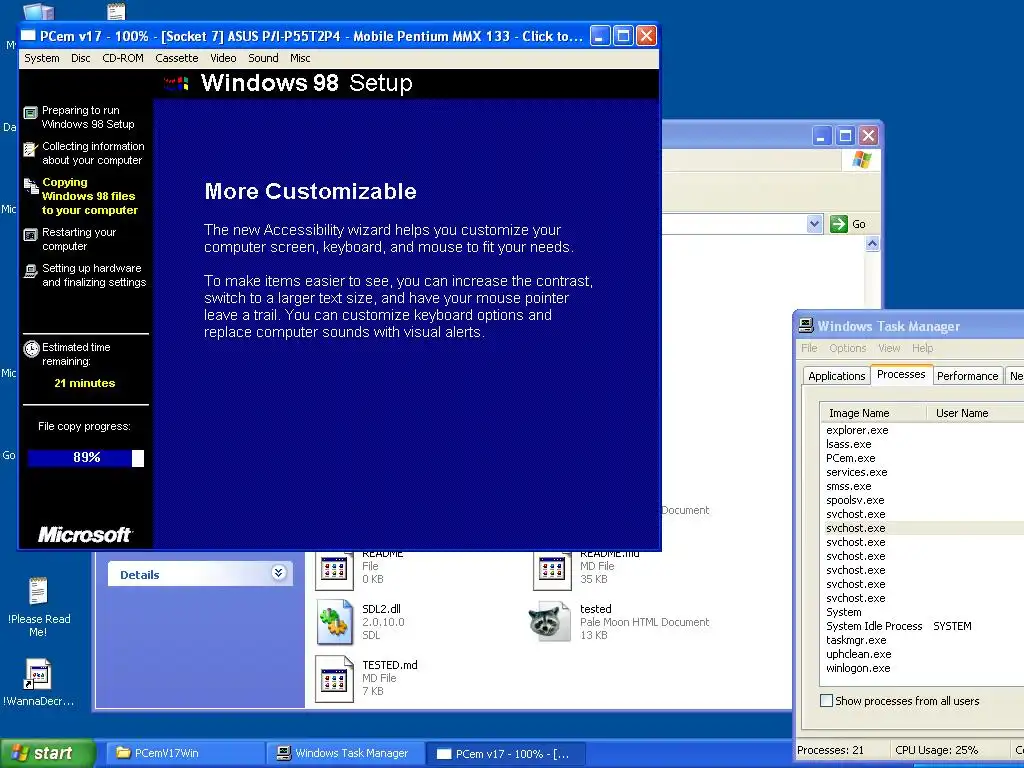The image size is (1024, 768).
Task: Select System Idle Process row
Action: (x=922, y=626)
